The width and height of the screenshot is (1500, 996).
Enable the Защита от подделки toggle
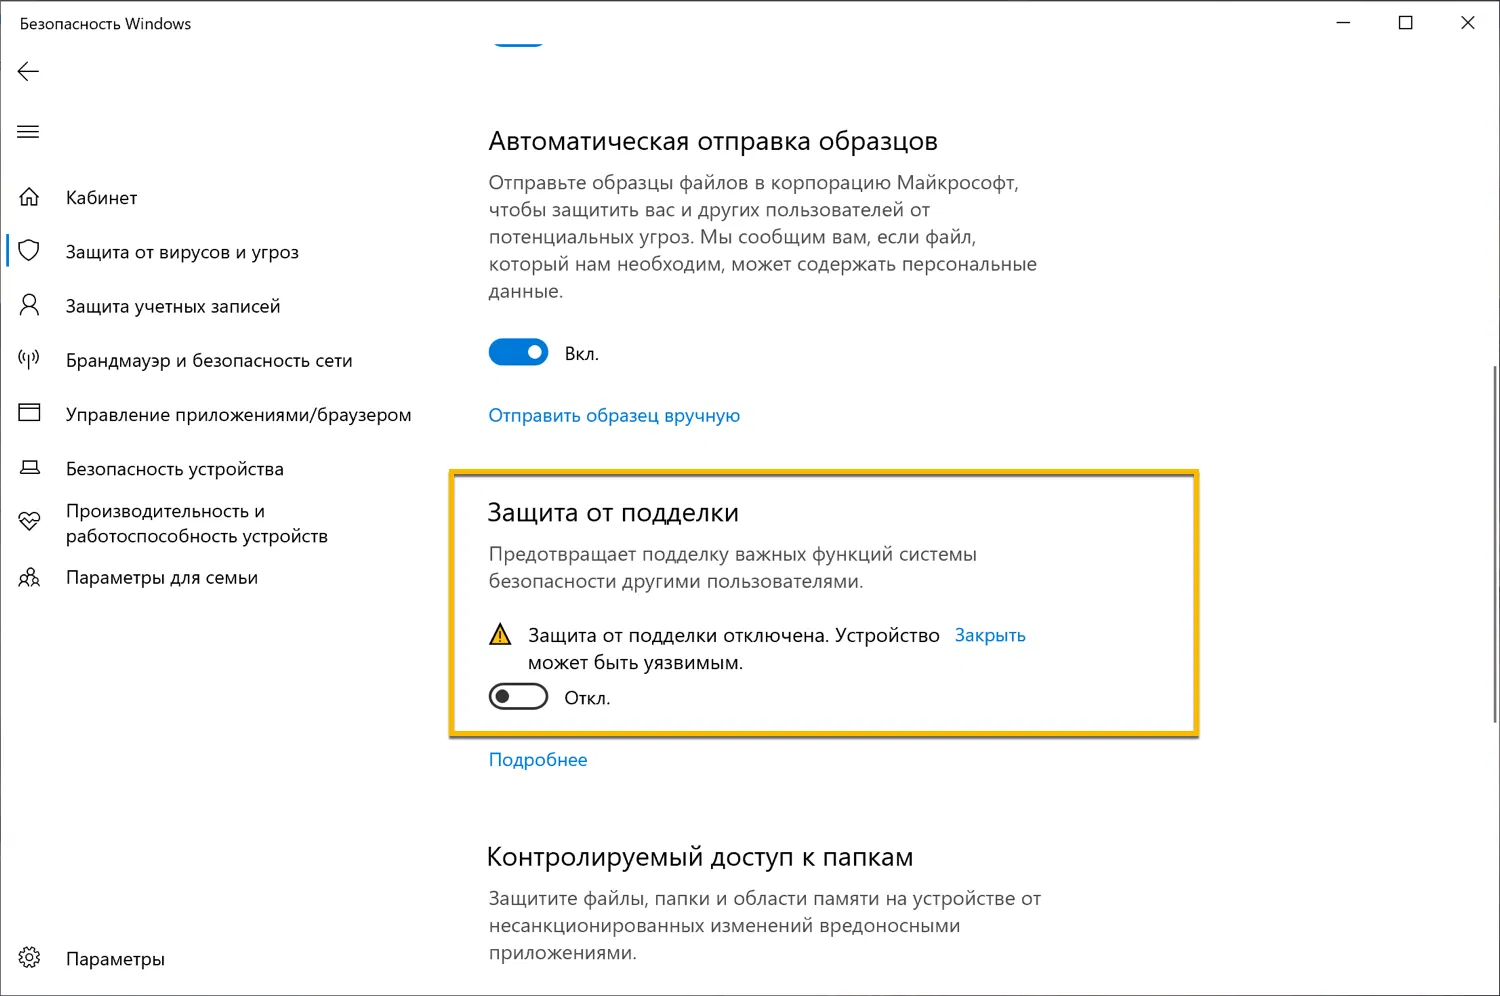[x=518, y=697]
